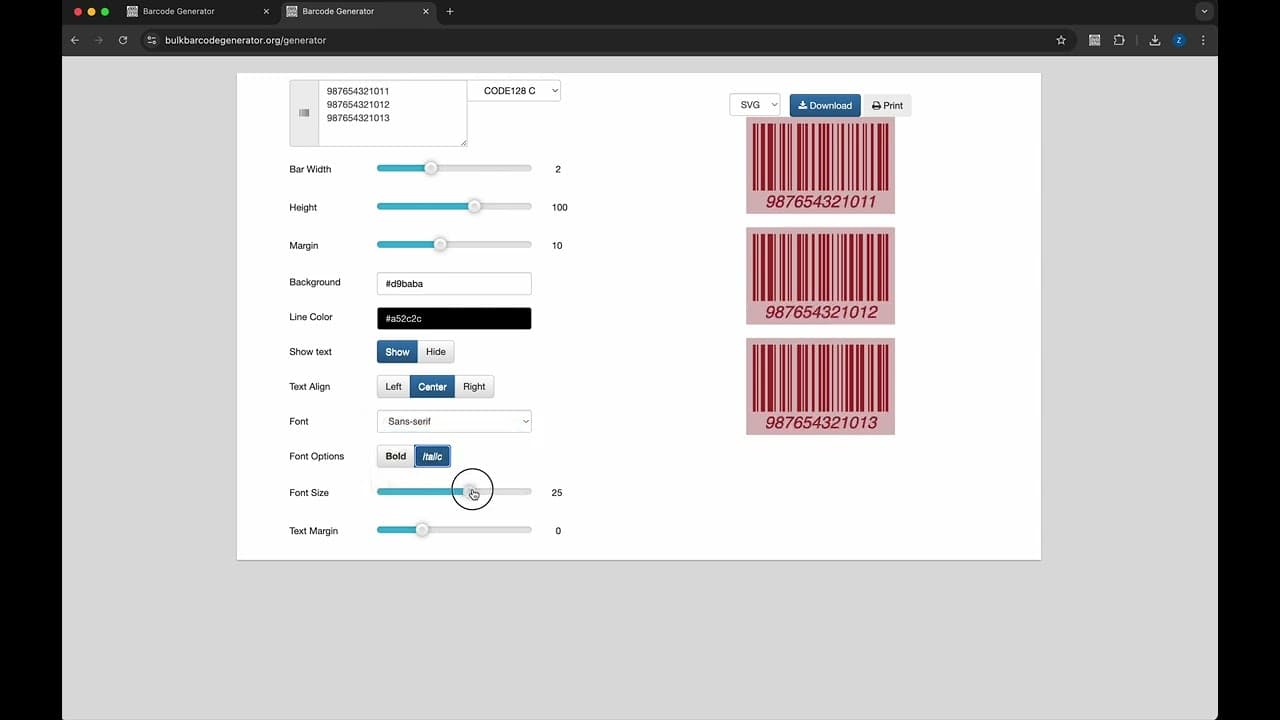The height and width of the screenshot is (720, 1280).
Task: Click the Margin value 10
Action: click(557, 246)
